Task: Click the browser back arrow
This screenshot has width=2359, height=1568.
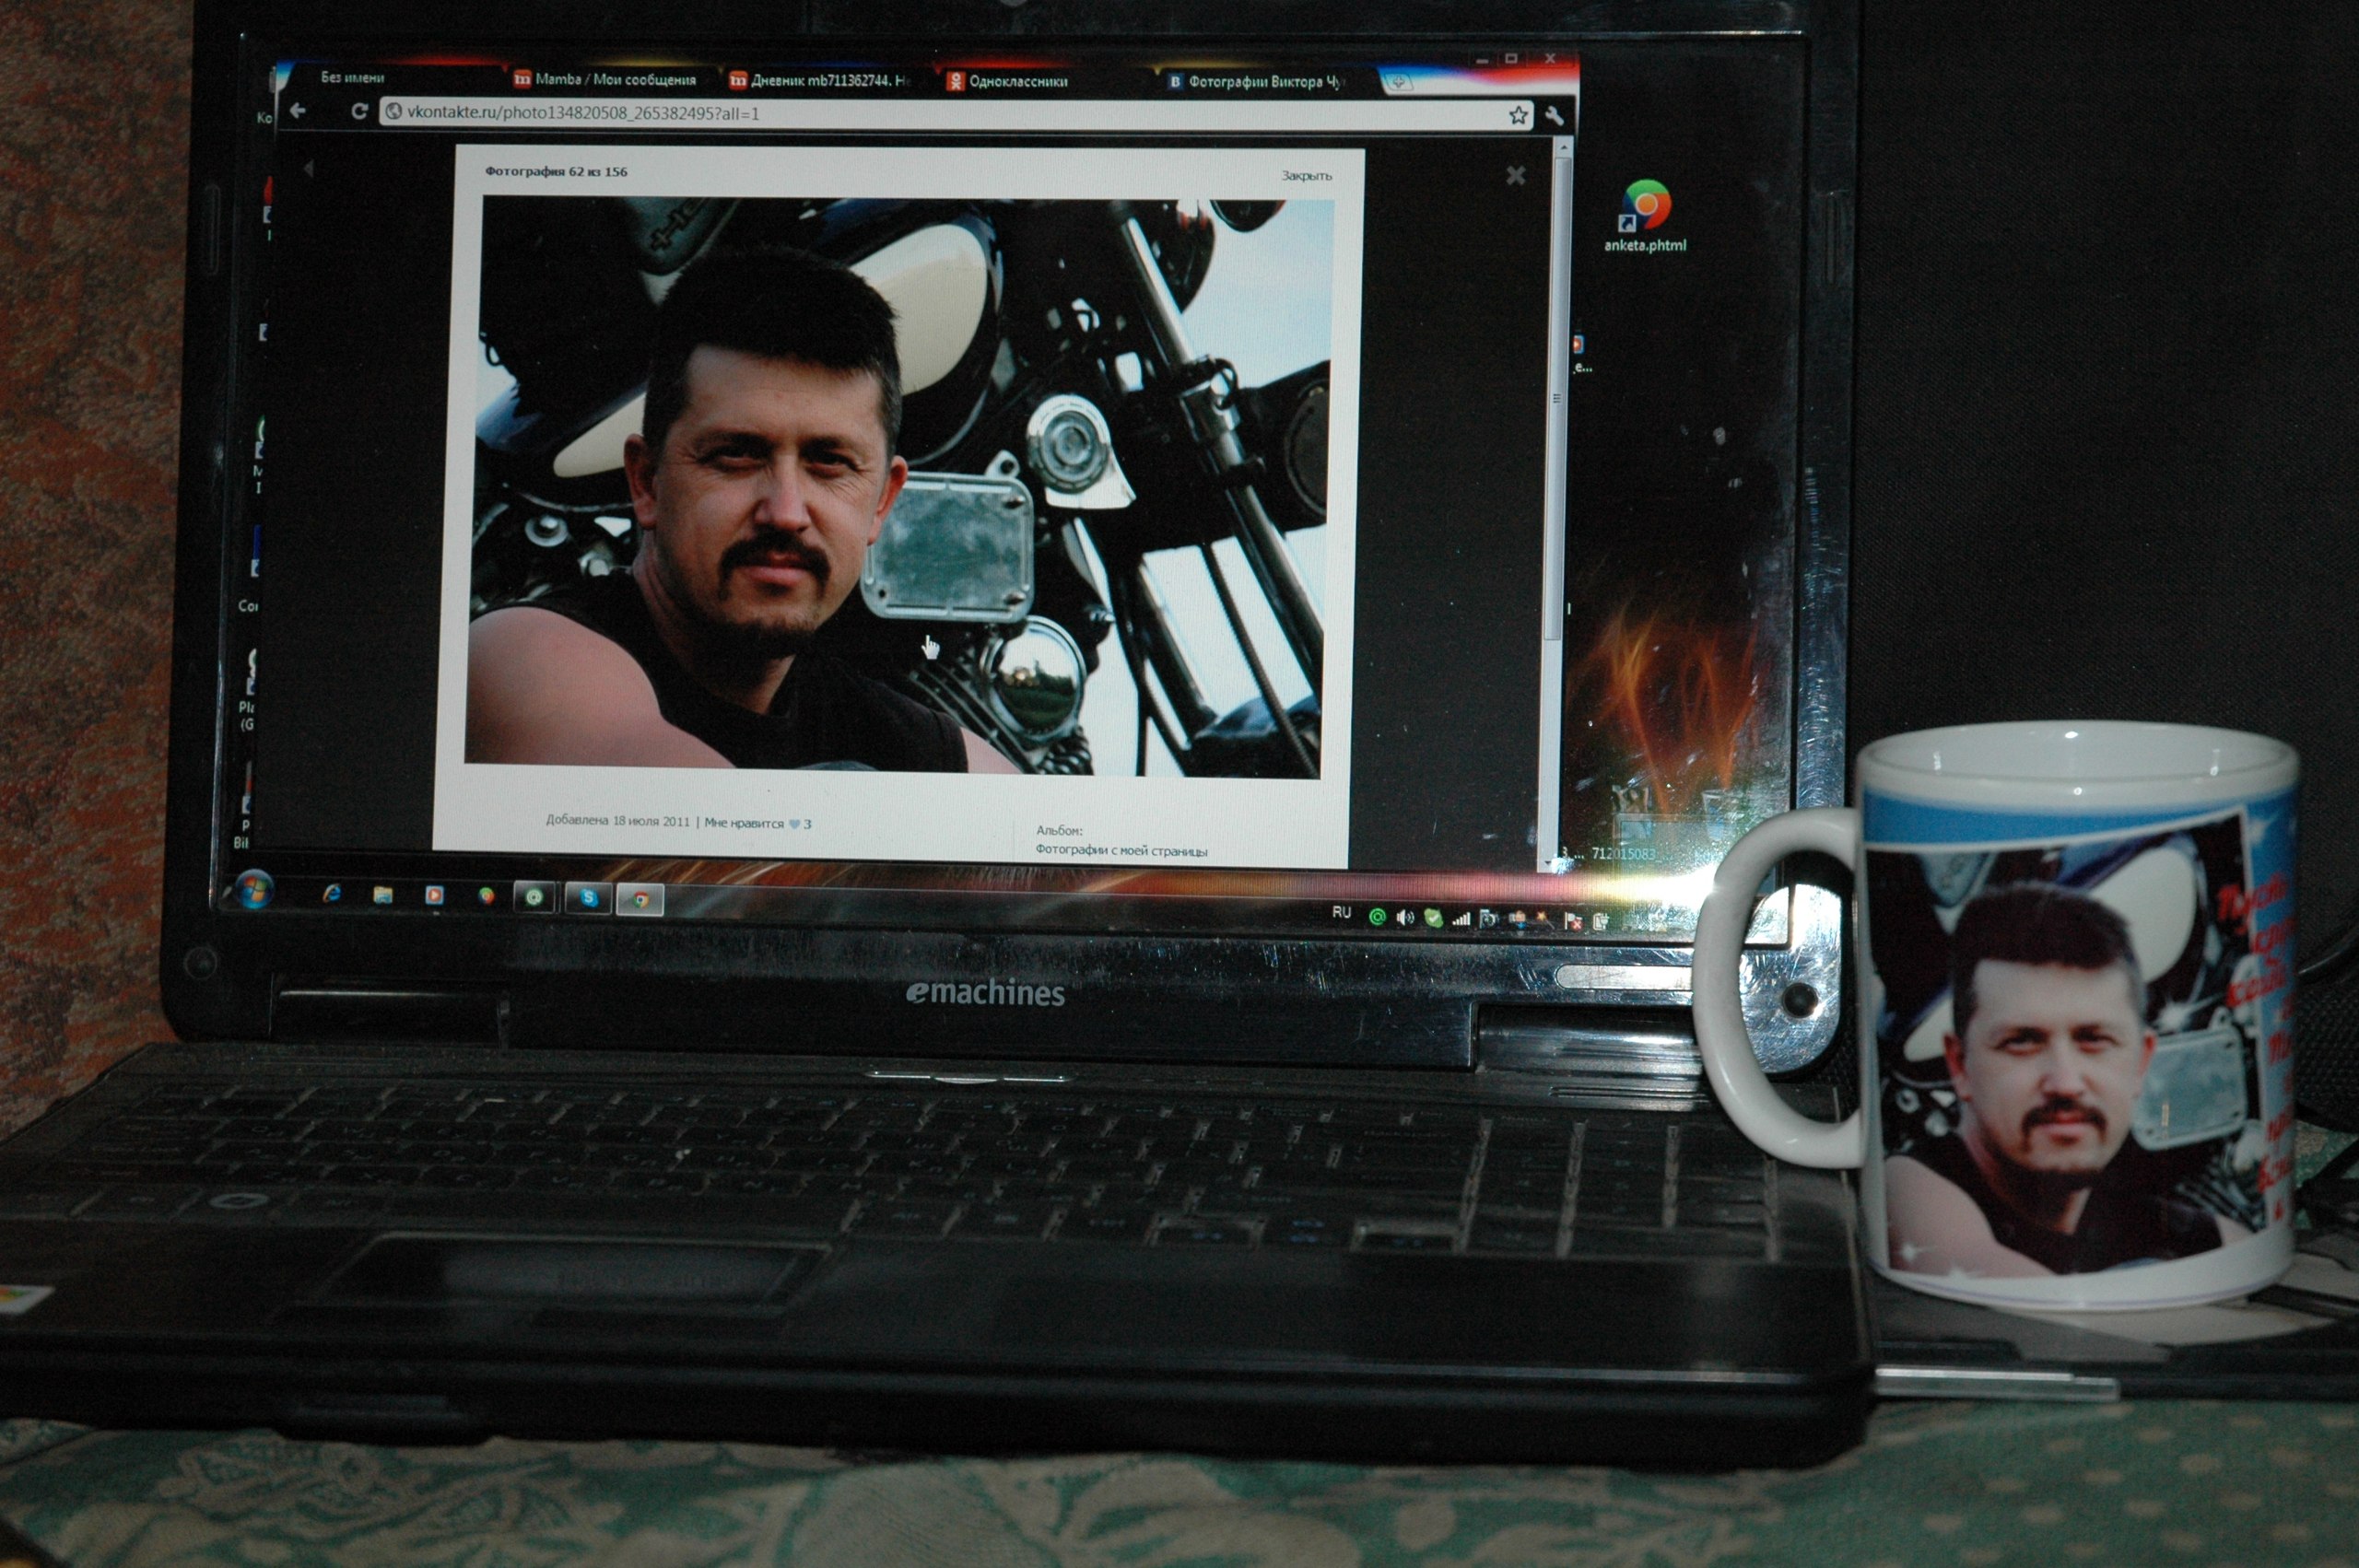Action: 298,111
